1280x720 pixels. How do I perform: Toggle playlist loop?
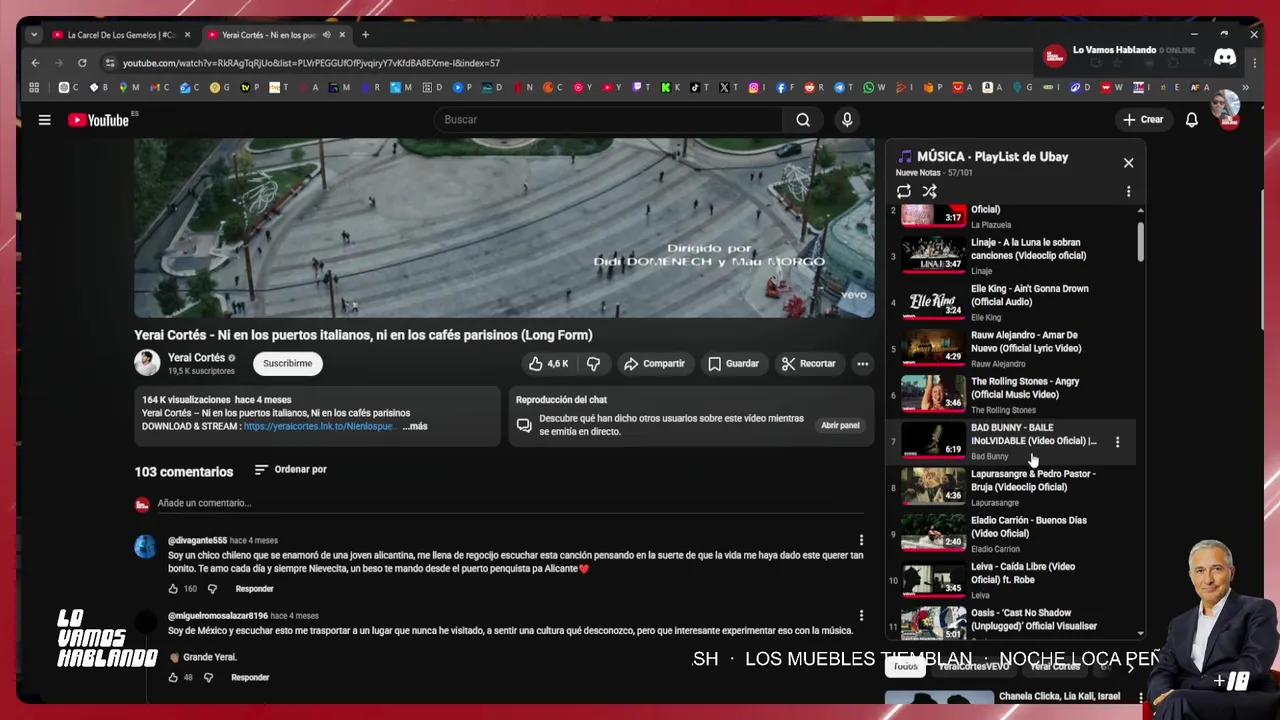tap(904, 191)
